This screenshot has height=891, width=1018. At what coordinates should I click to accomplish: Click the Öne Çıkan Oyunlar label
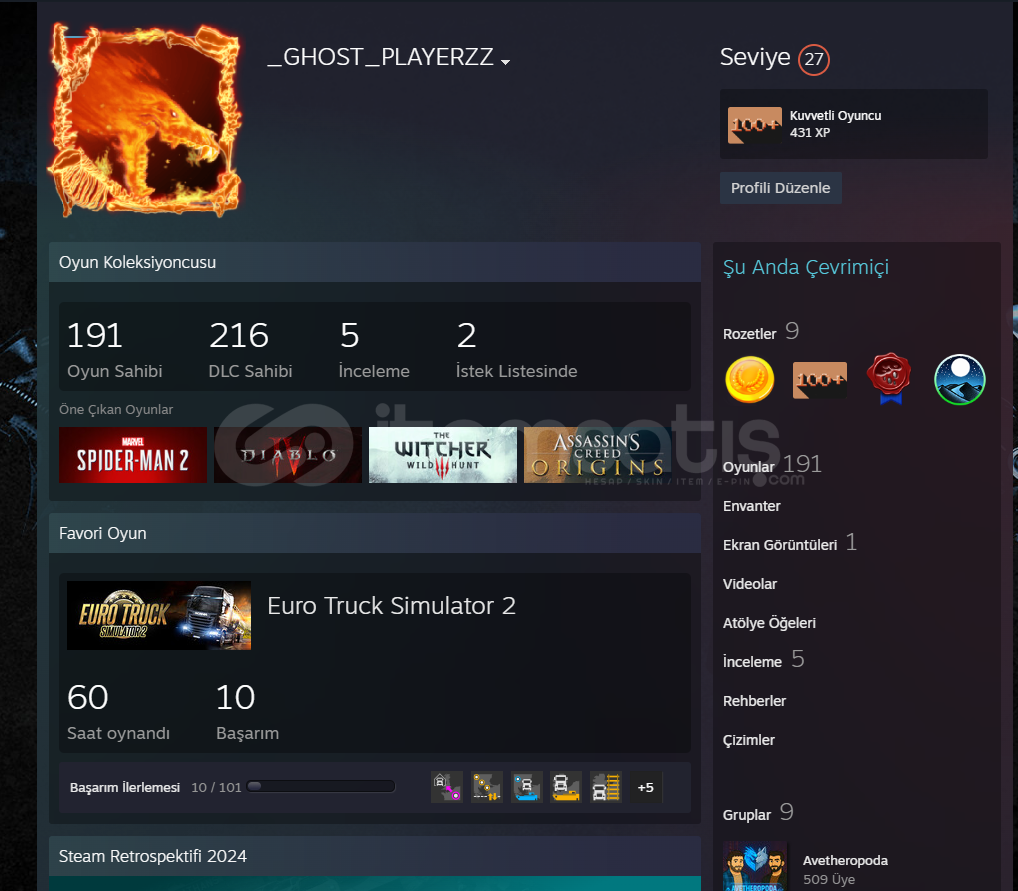click(x=116, y=410)
